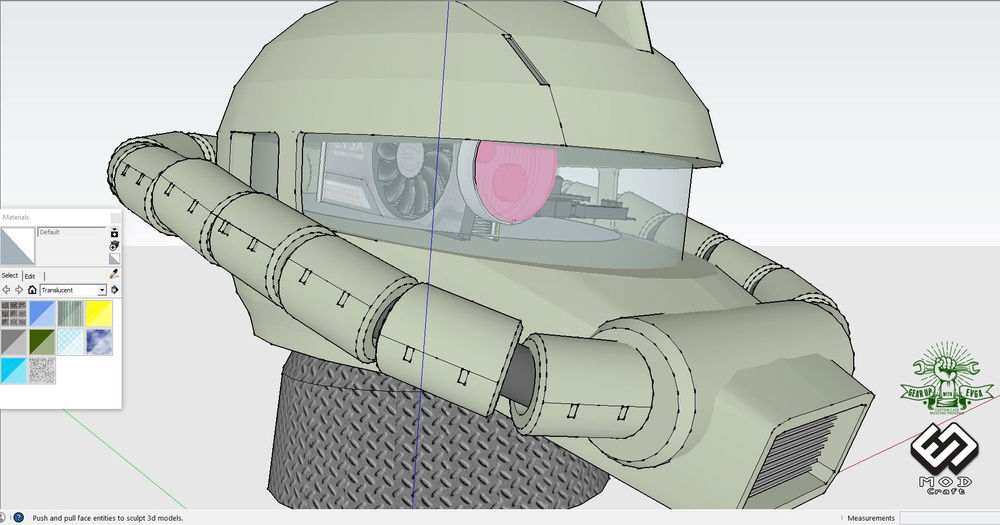Pick the blue translucent glass swatch
The height and width of the screenshot is (525, 1000).
point(42,314)
